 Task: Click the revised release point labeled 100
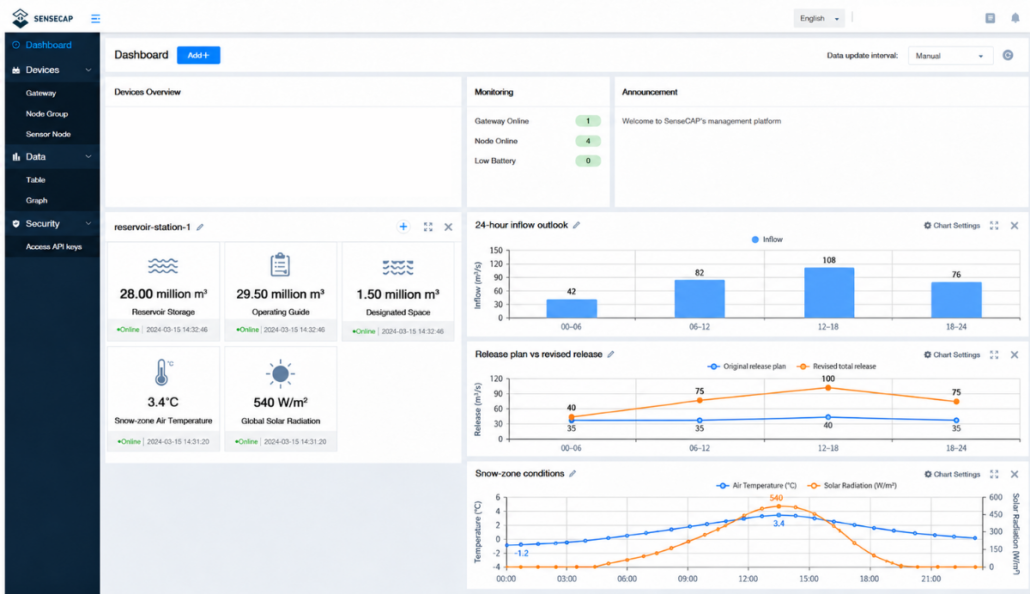(828, 388)
